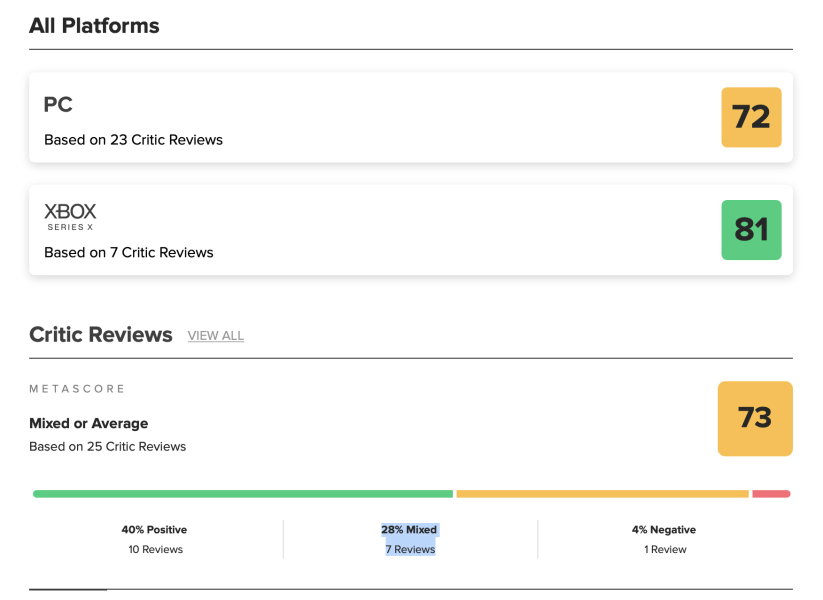Click the red negative segment of score bar
This screenshot has height=600, width=823.
(x=771, y=494)
